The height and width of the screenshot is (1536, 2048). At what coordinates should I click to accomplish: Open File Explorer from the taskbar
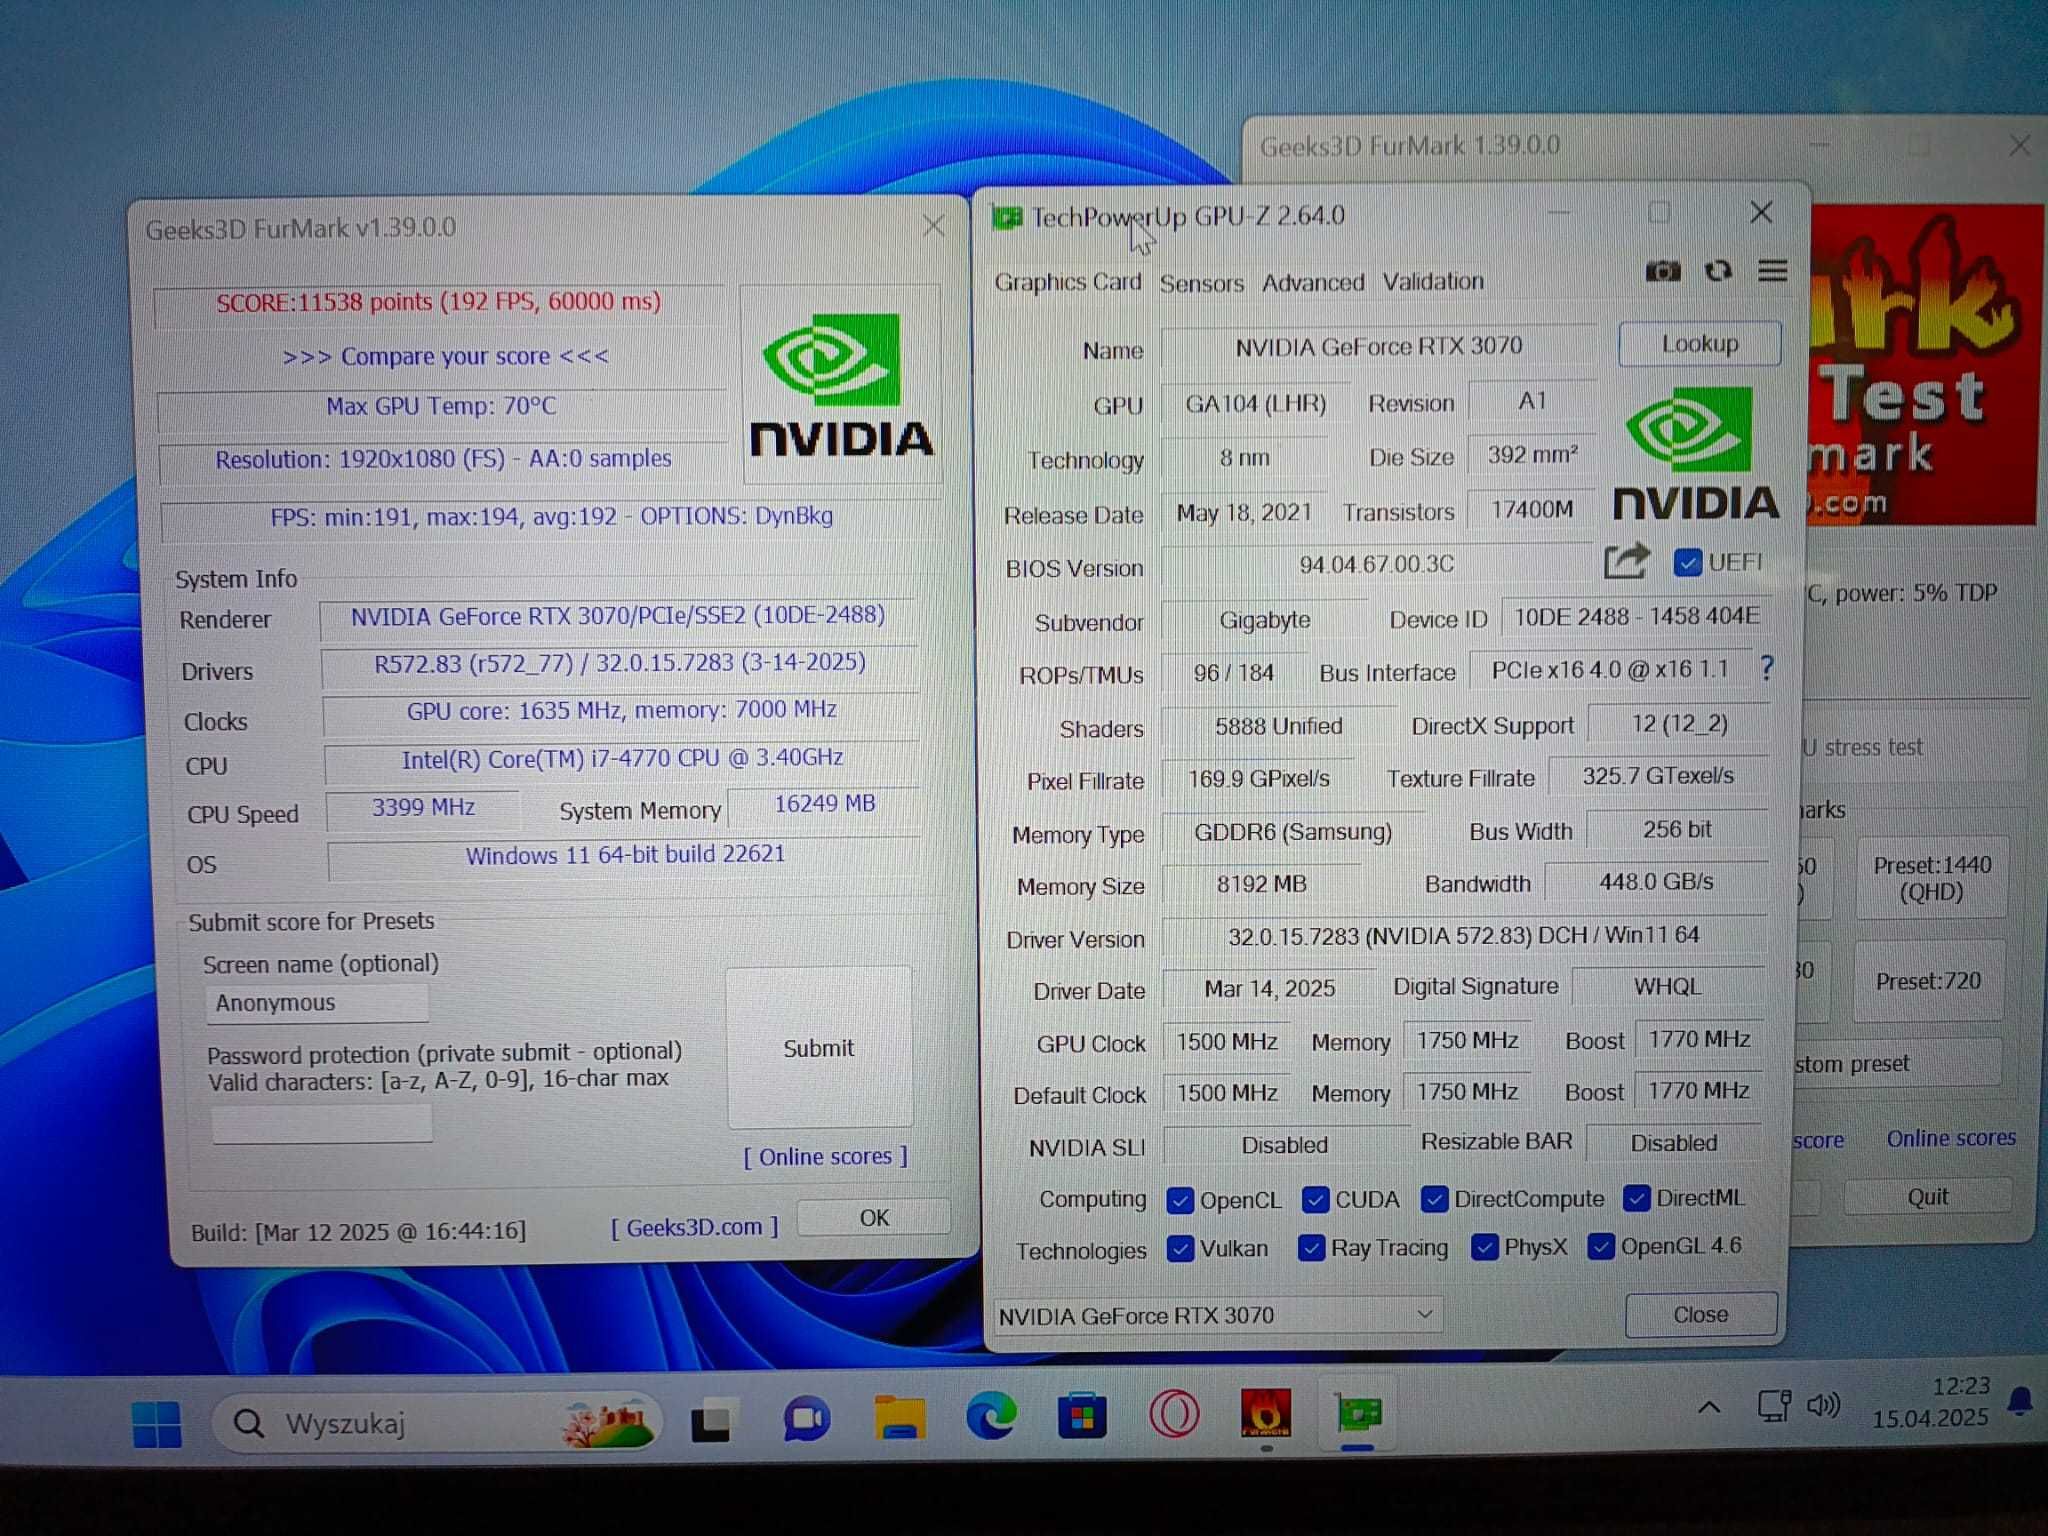(899, 1417)
